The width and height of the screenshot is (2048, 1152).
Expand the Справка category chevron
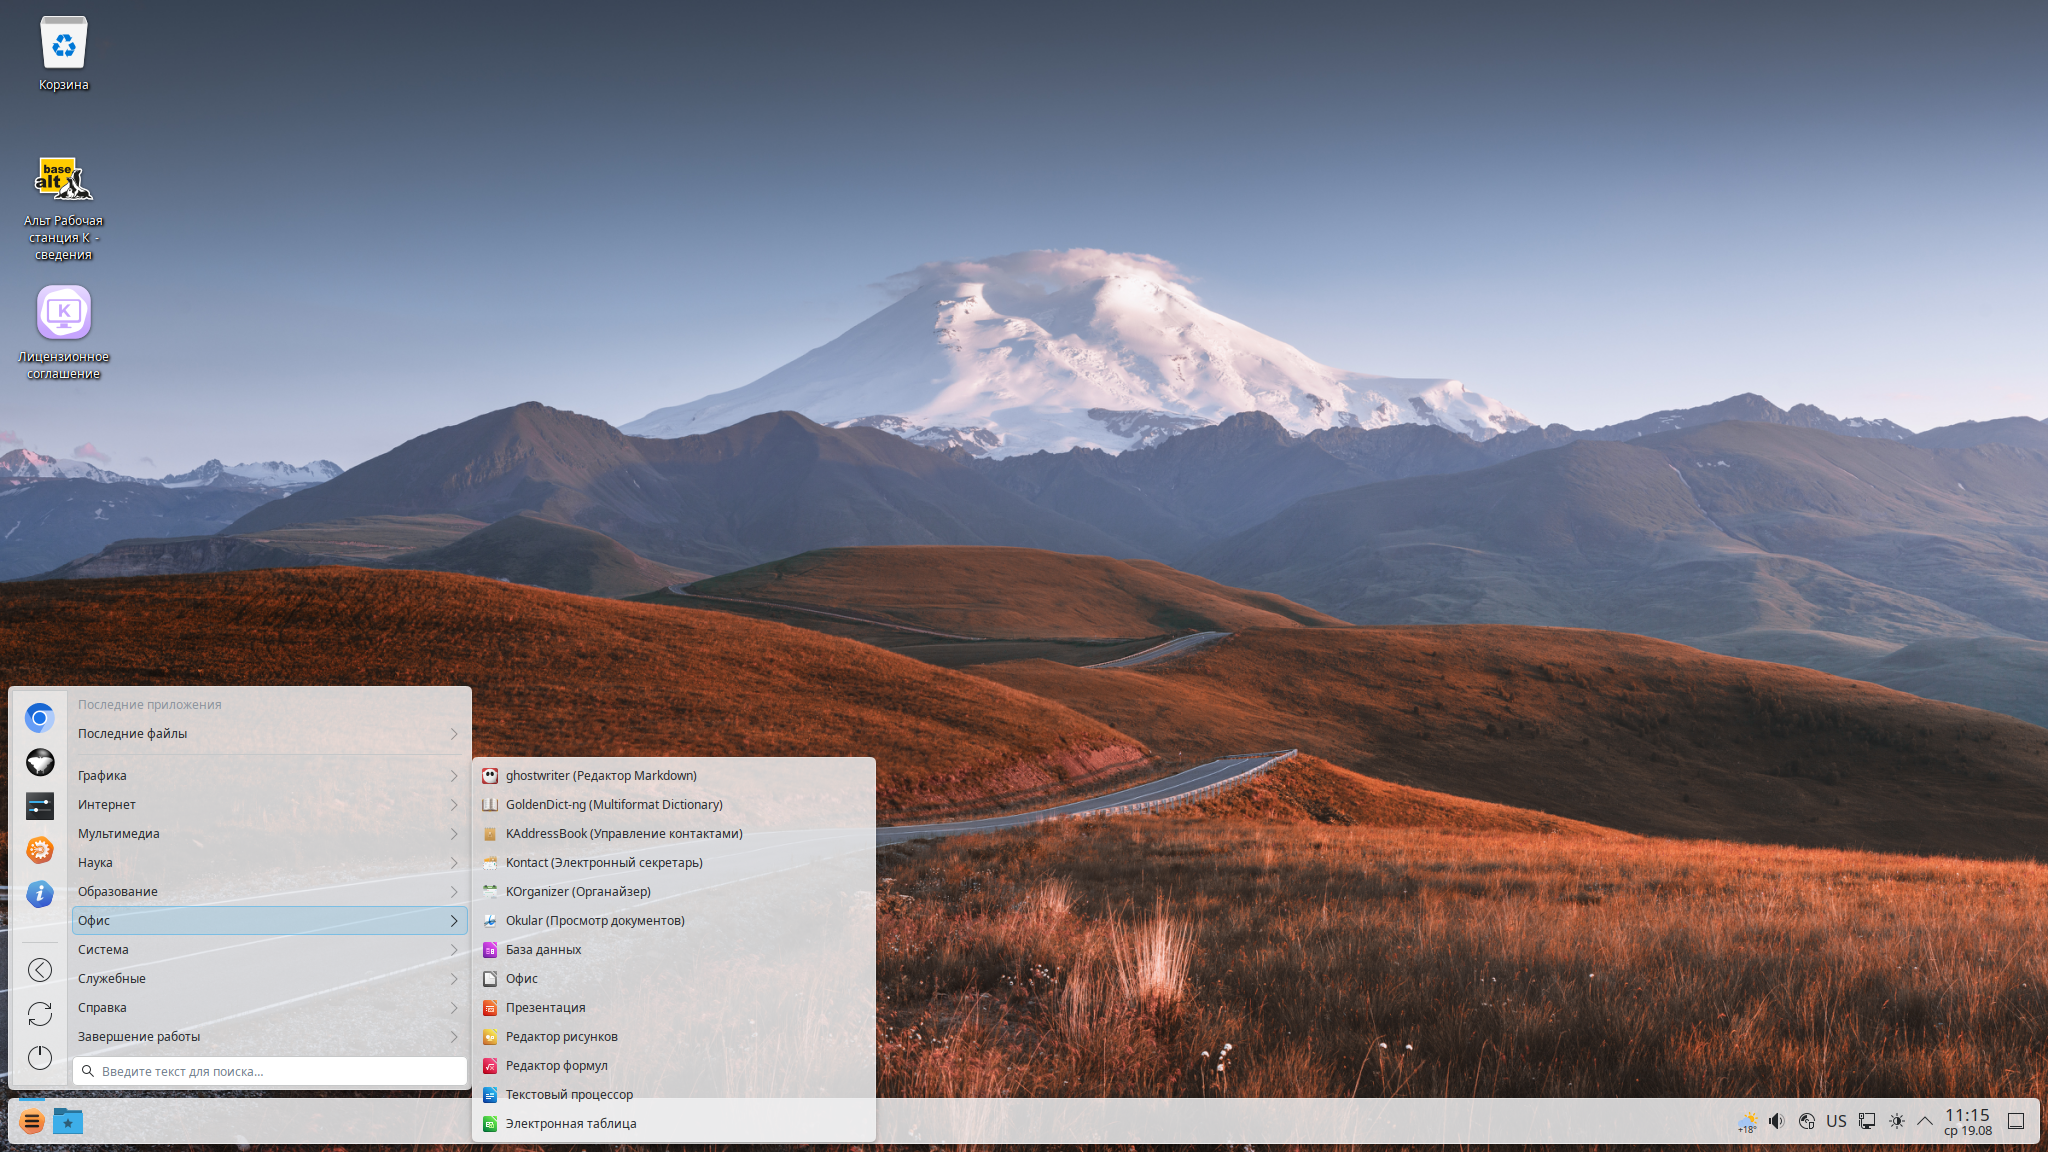454,1008
